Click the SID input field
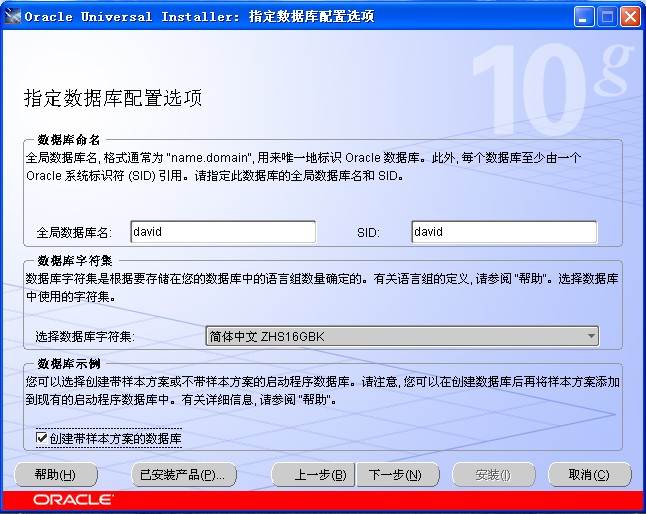The width and height of the screenshot is (646, 514). (x=504, y=232)
